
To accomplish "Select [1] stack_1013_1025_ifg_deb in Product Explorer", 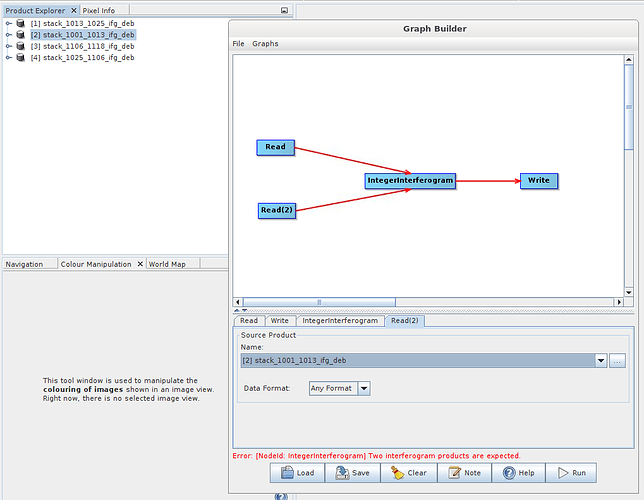I will click(x=83, y=23).
